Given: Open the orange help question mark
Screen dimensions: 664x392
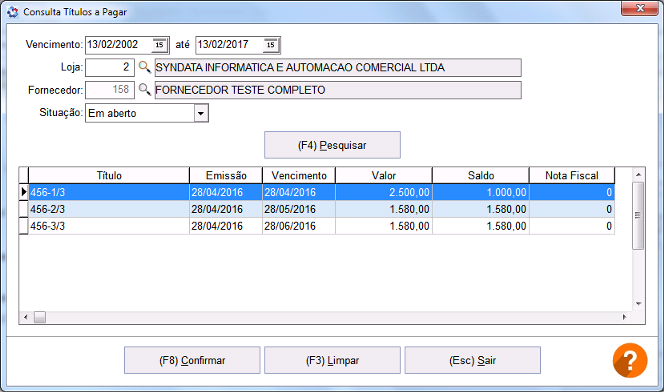Looking at the screenshot, I should [630, 360].
